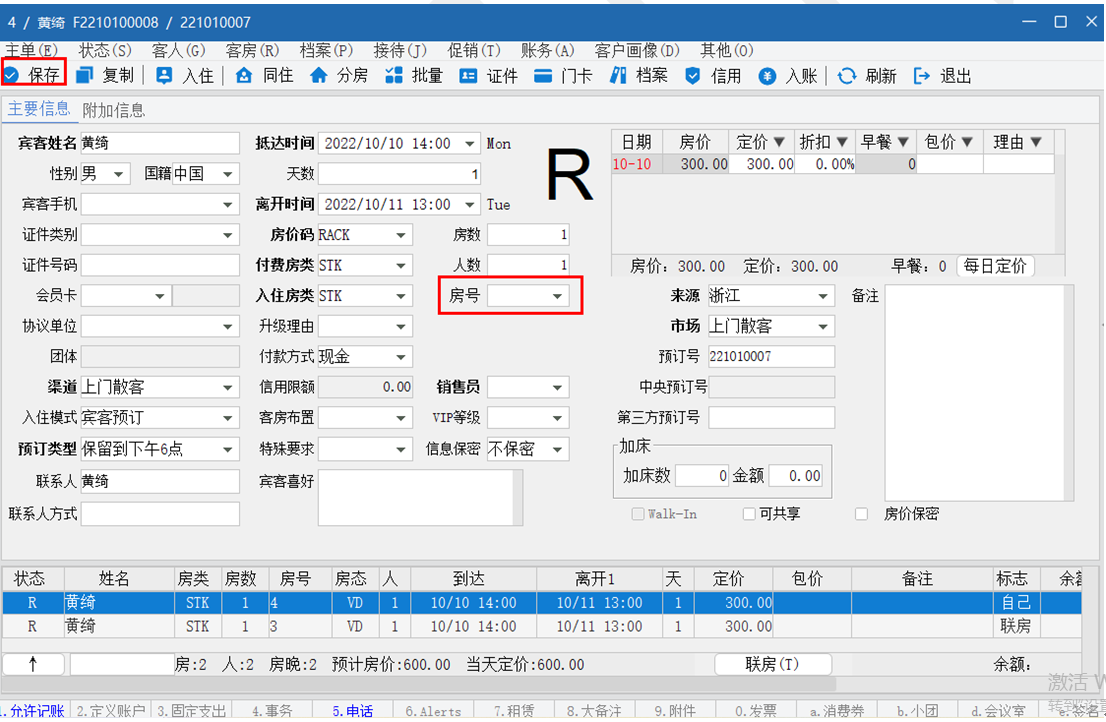
Task: Open the 1.允许记账 bottom tab
Action: tap(32, 711)
